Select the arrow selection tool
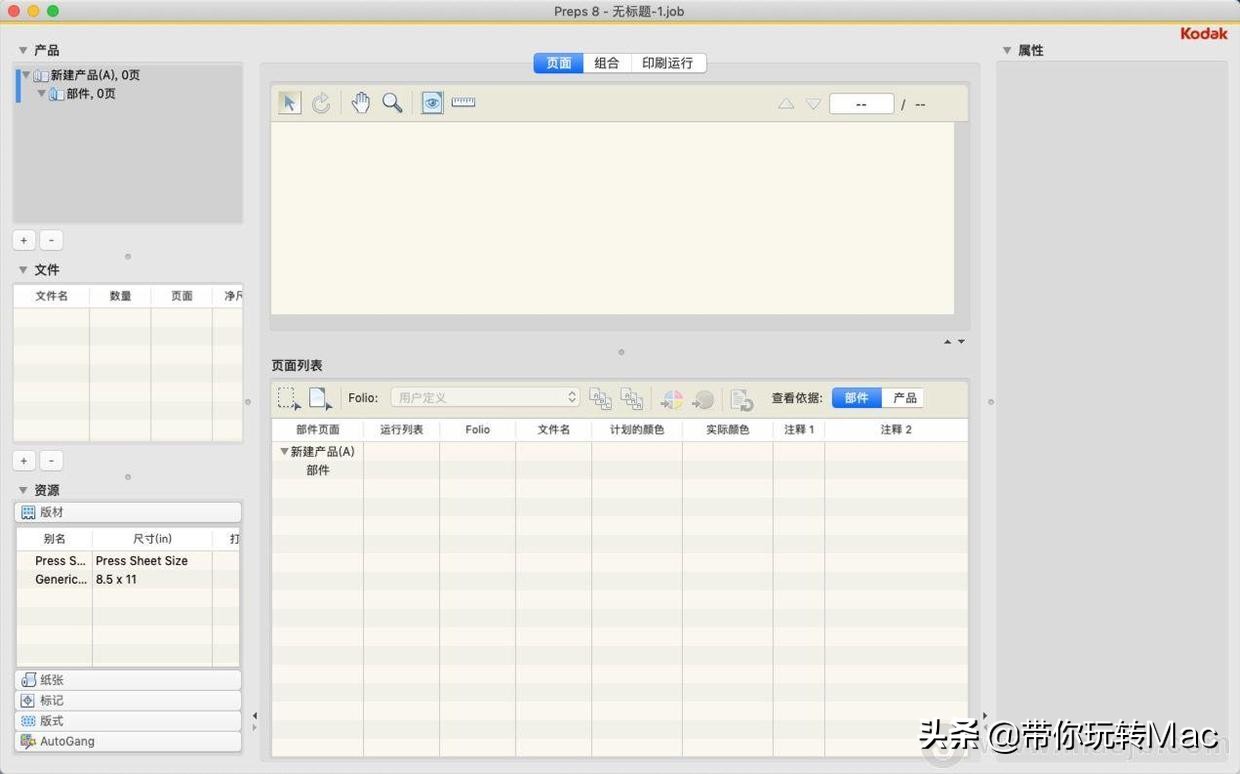Viewport: 1240px width, 774px height. click(289, 102)
